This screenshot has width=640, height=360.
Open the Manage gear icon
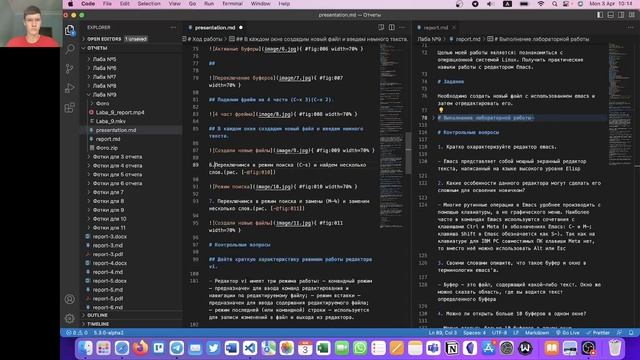(70, 318)
